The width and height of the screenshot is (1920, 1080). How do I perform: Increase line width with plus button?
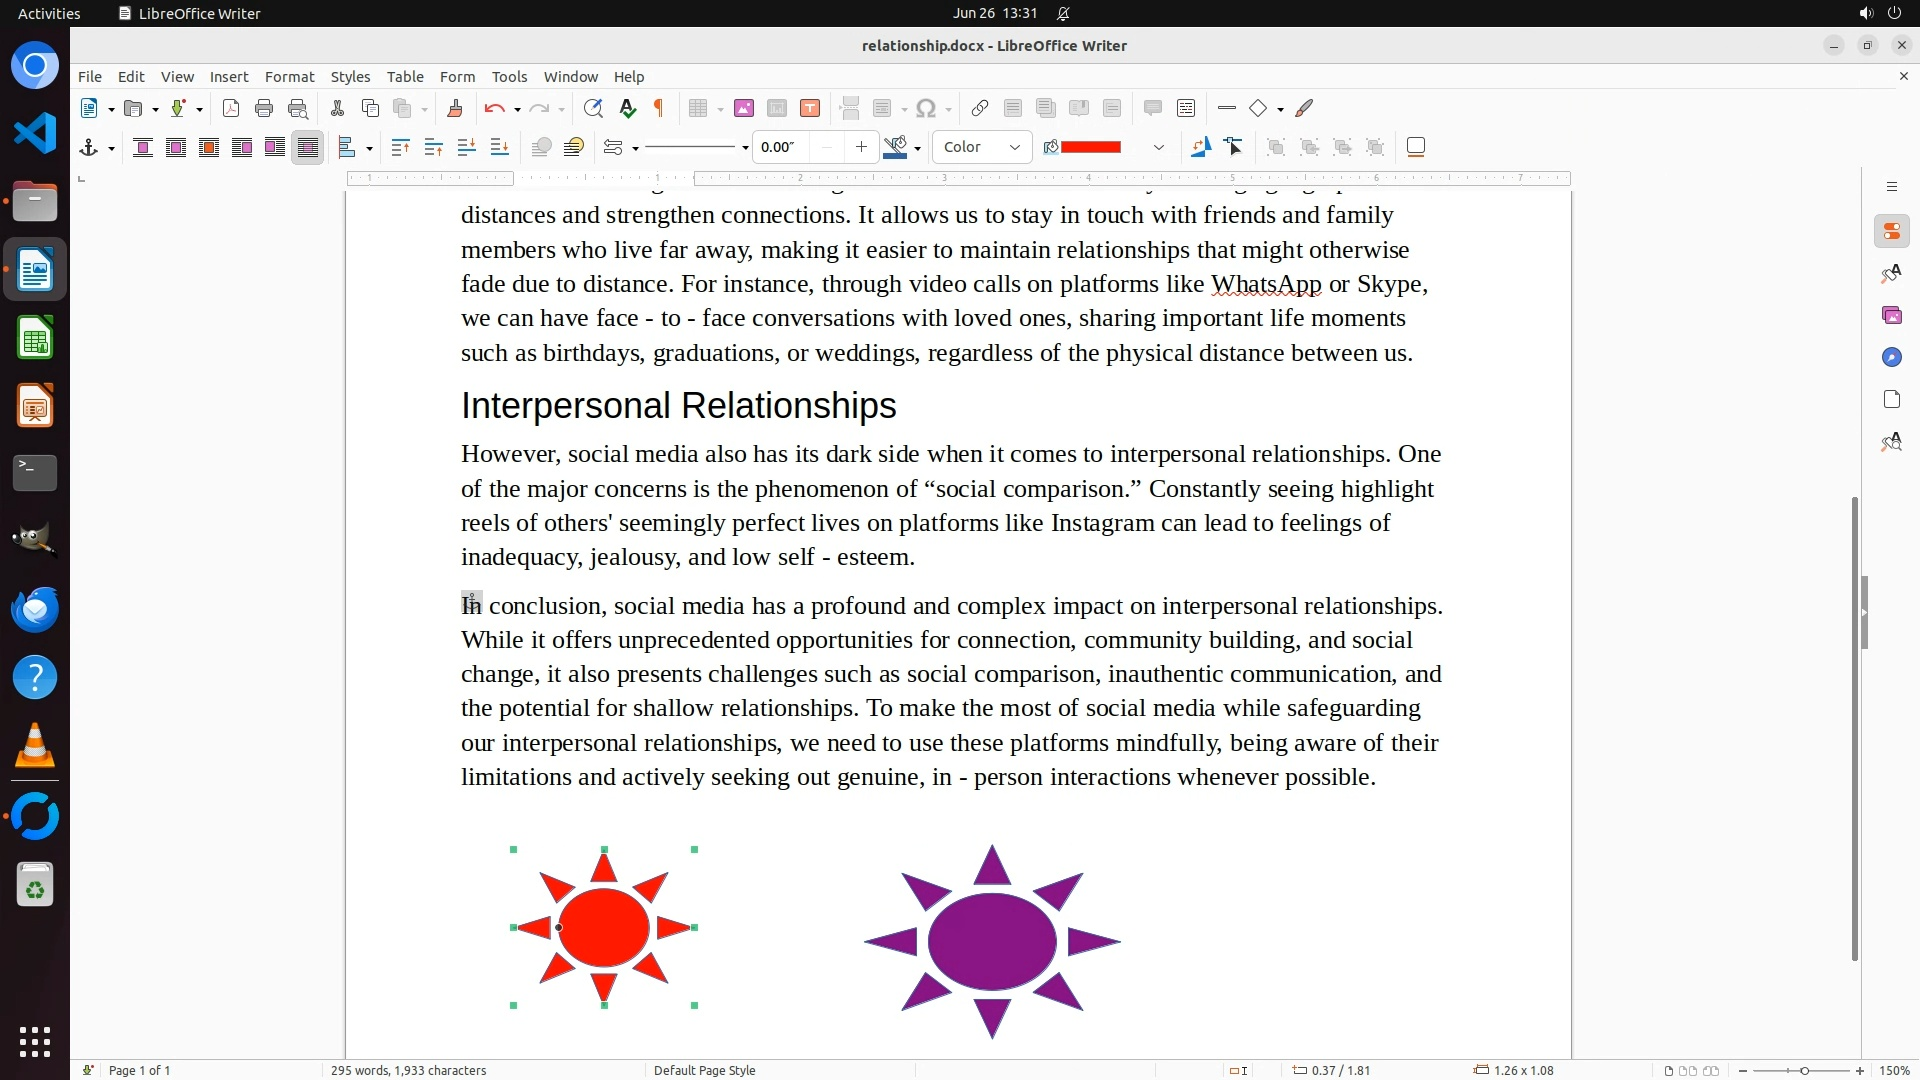[x=861, y=147]
